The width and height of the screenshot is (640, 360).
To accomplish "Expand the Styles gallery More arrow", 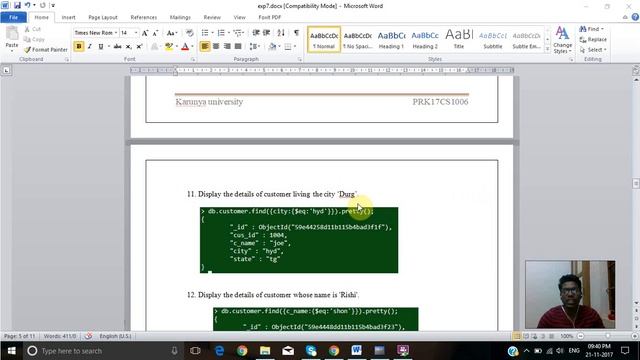I will 547,49.
